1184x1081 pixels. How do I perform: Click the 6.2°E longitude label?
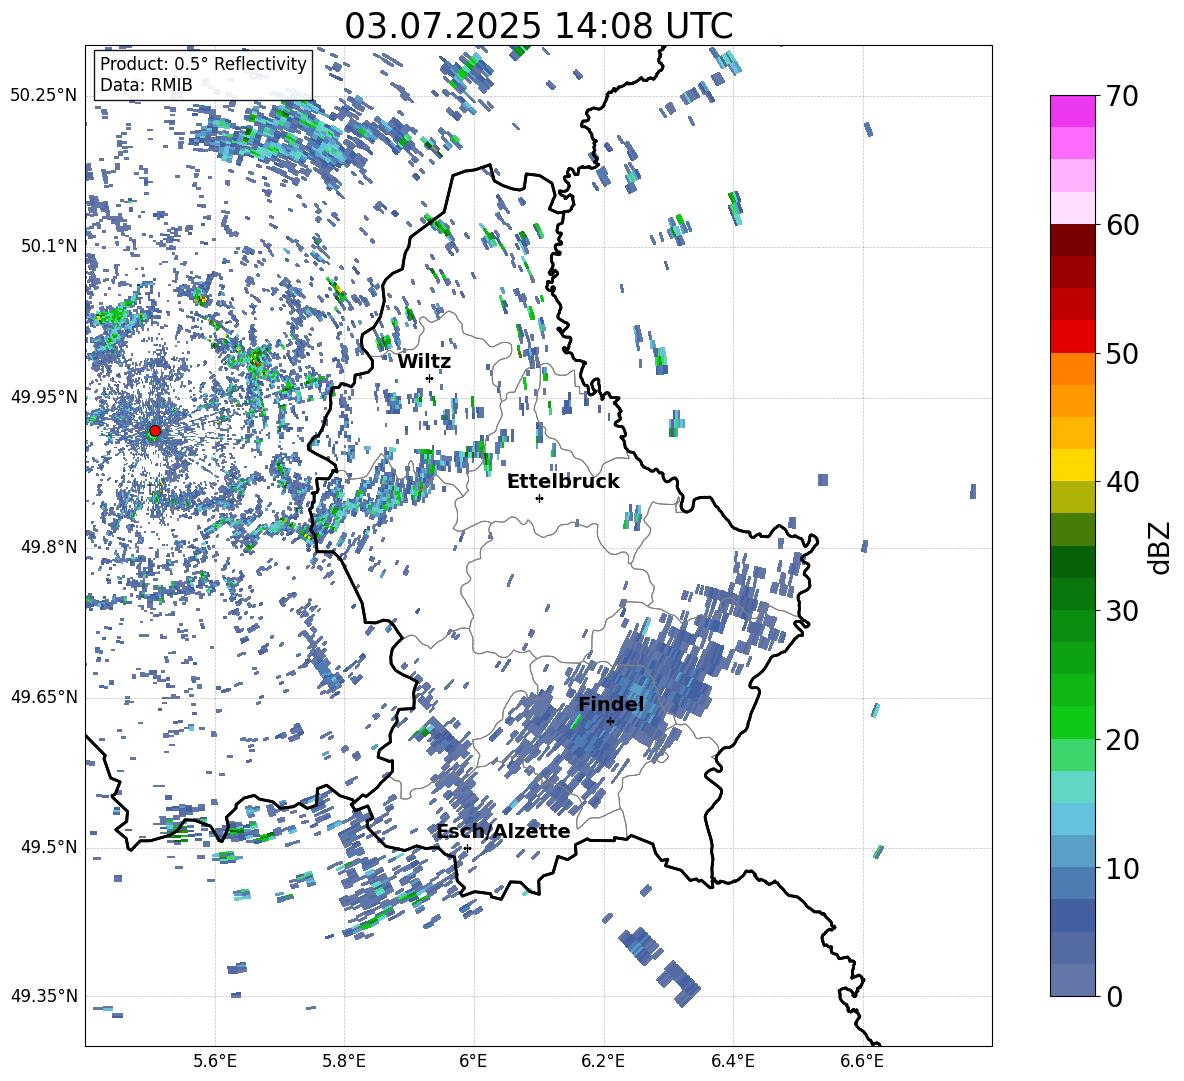click(603, 1061)
